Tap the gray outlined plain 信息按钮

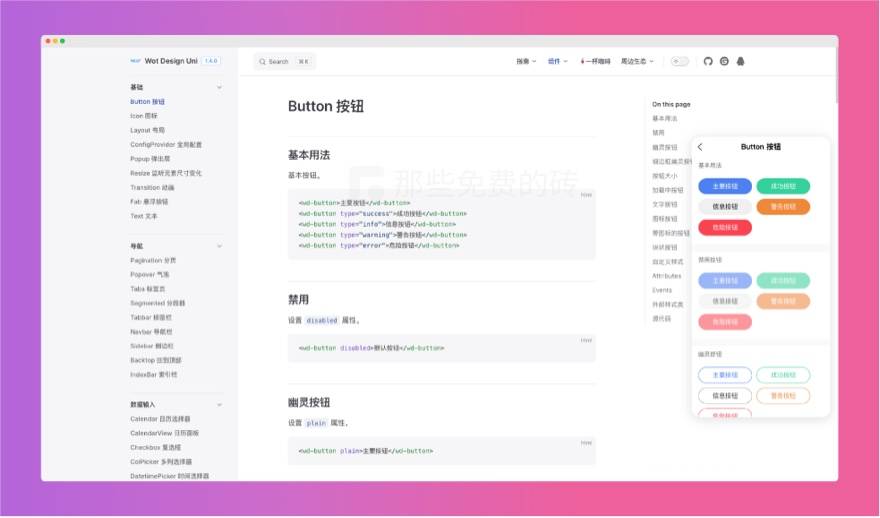click(725, 396)
